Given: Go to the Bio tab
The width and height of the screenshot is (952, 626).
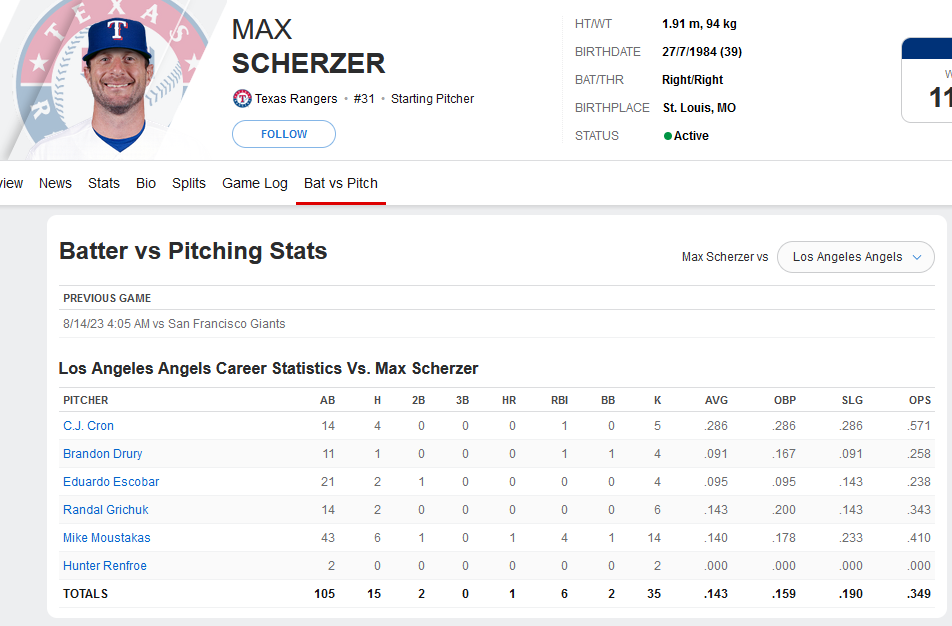Looking at the screenshot, I should click(146, 183).
